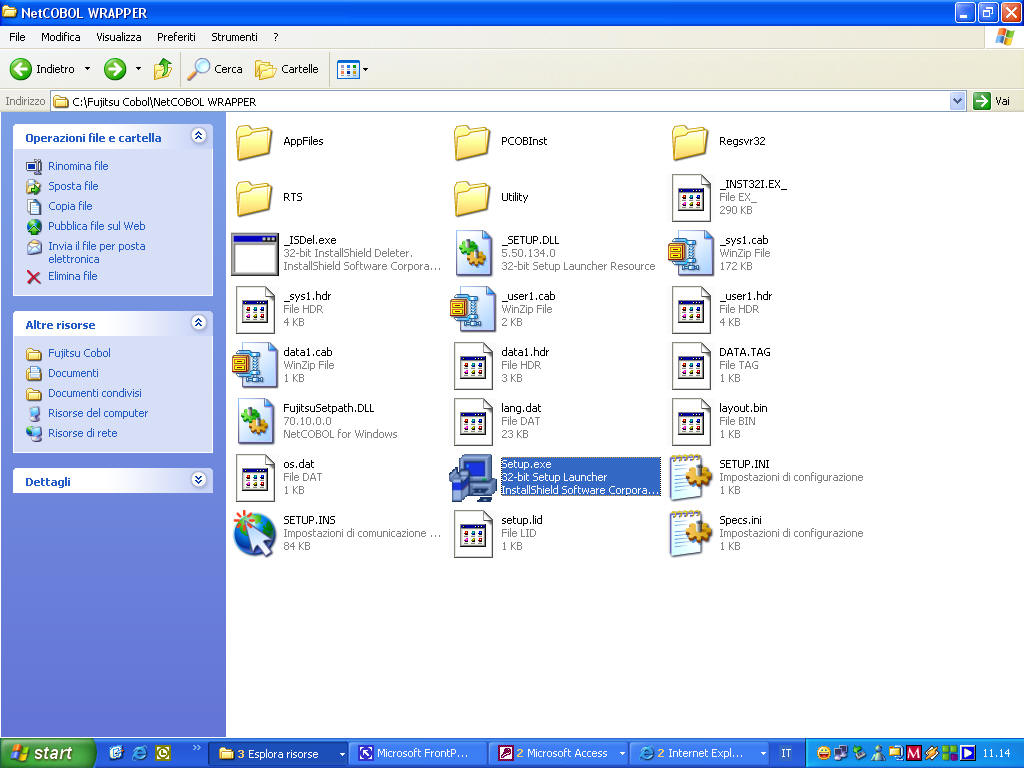Viewport: 1024px width, 768px height.
Task: Select the Regsvr32 folder icon
Action: click(690, 142)
